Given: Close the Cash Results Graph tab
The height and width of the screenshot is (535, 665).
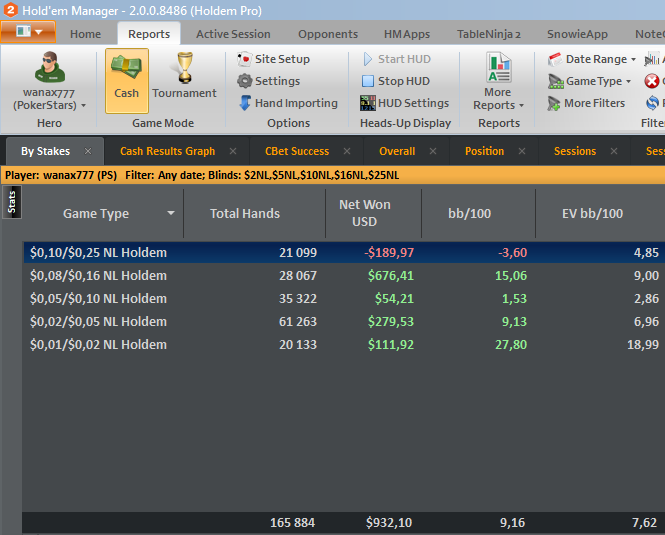Looking at the screenshot, I should (x=233, y=151).
